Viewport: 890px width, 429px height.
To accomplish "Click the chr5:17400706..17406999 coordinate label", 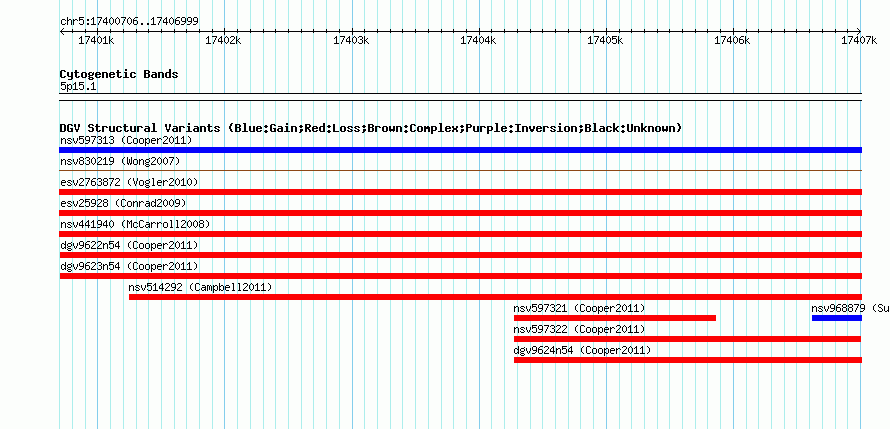I will coord(129,21).
